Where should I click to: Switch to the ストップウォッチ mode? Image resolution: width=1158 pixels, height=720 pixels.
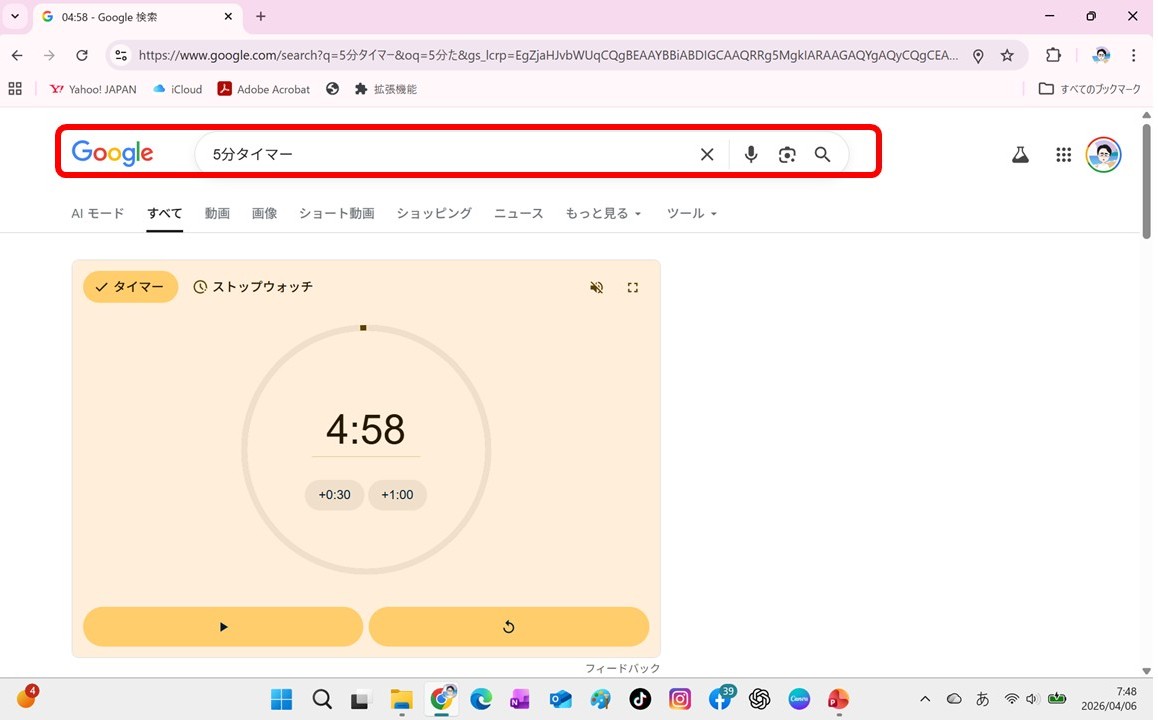(253, 287)
